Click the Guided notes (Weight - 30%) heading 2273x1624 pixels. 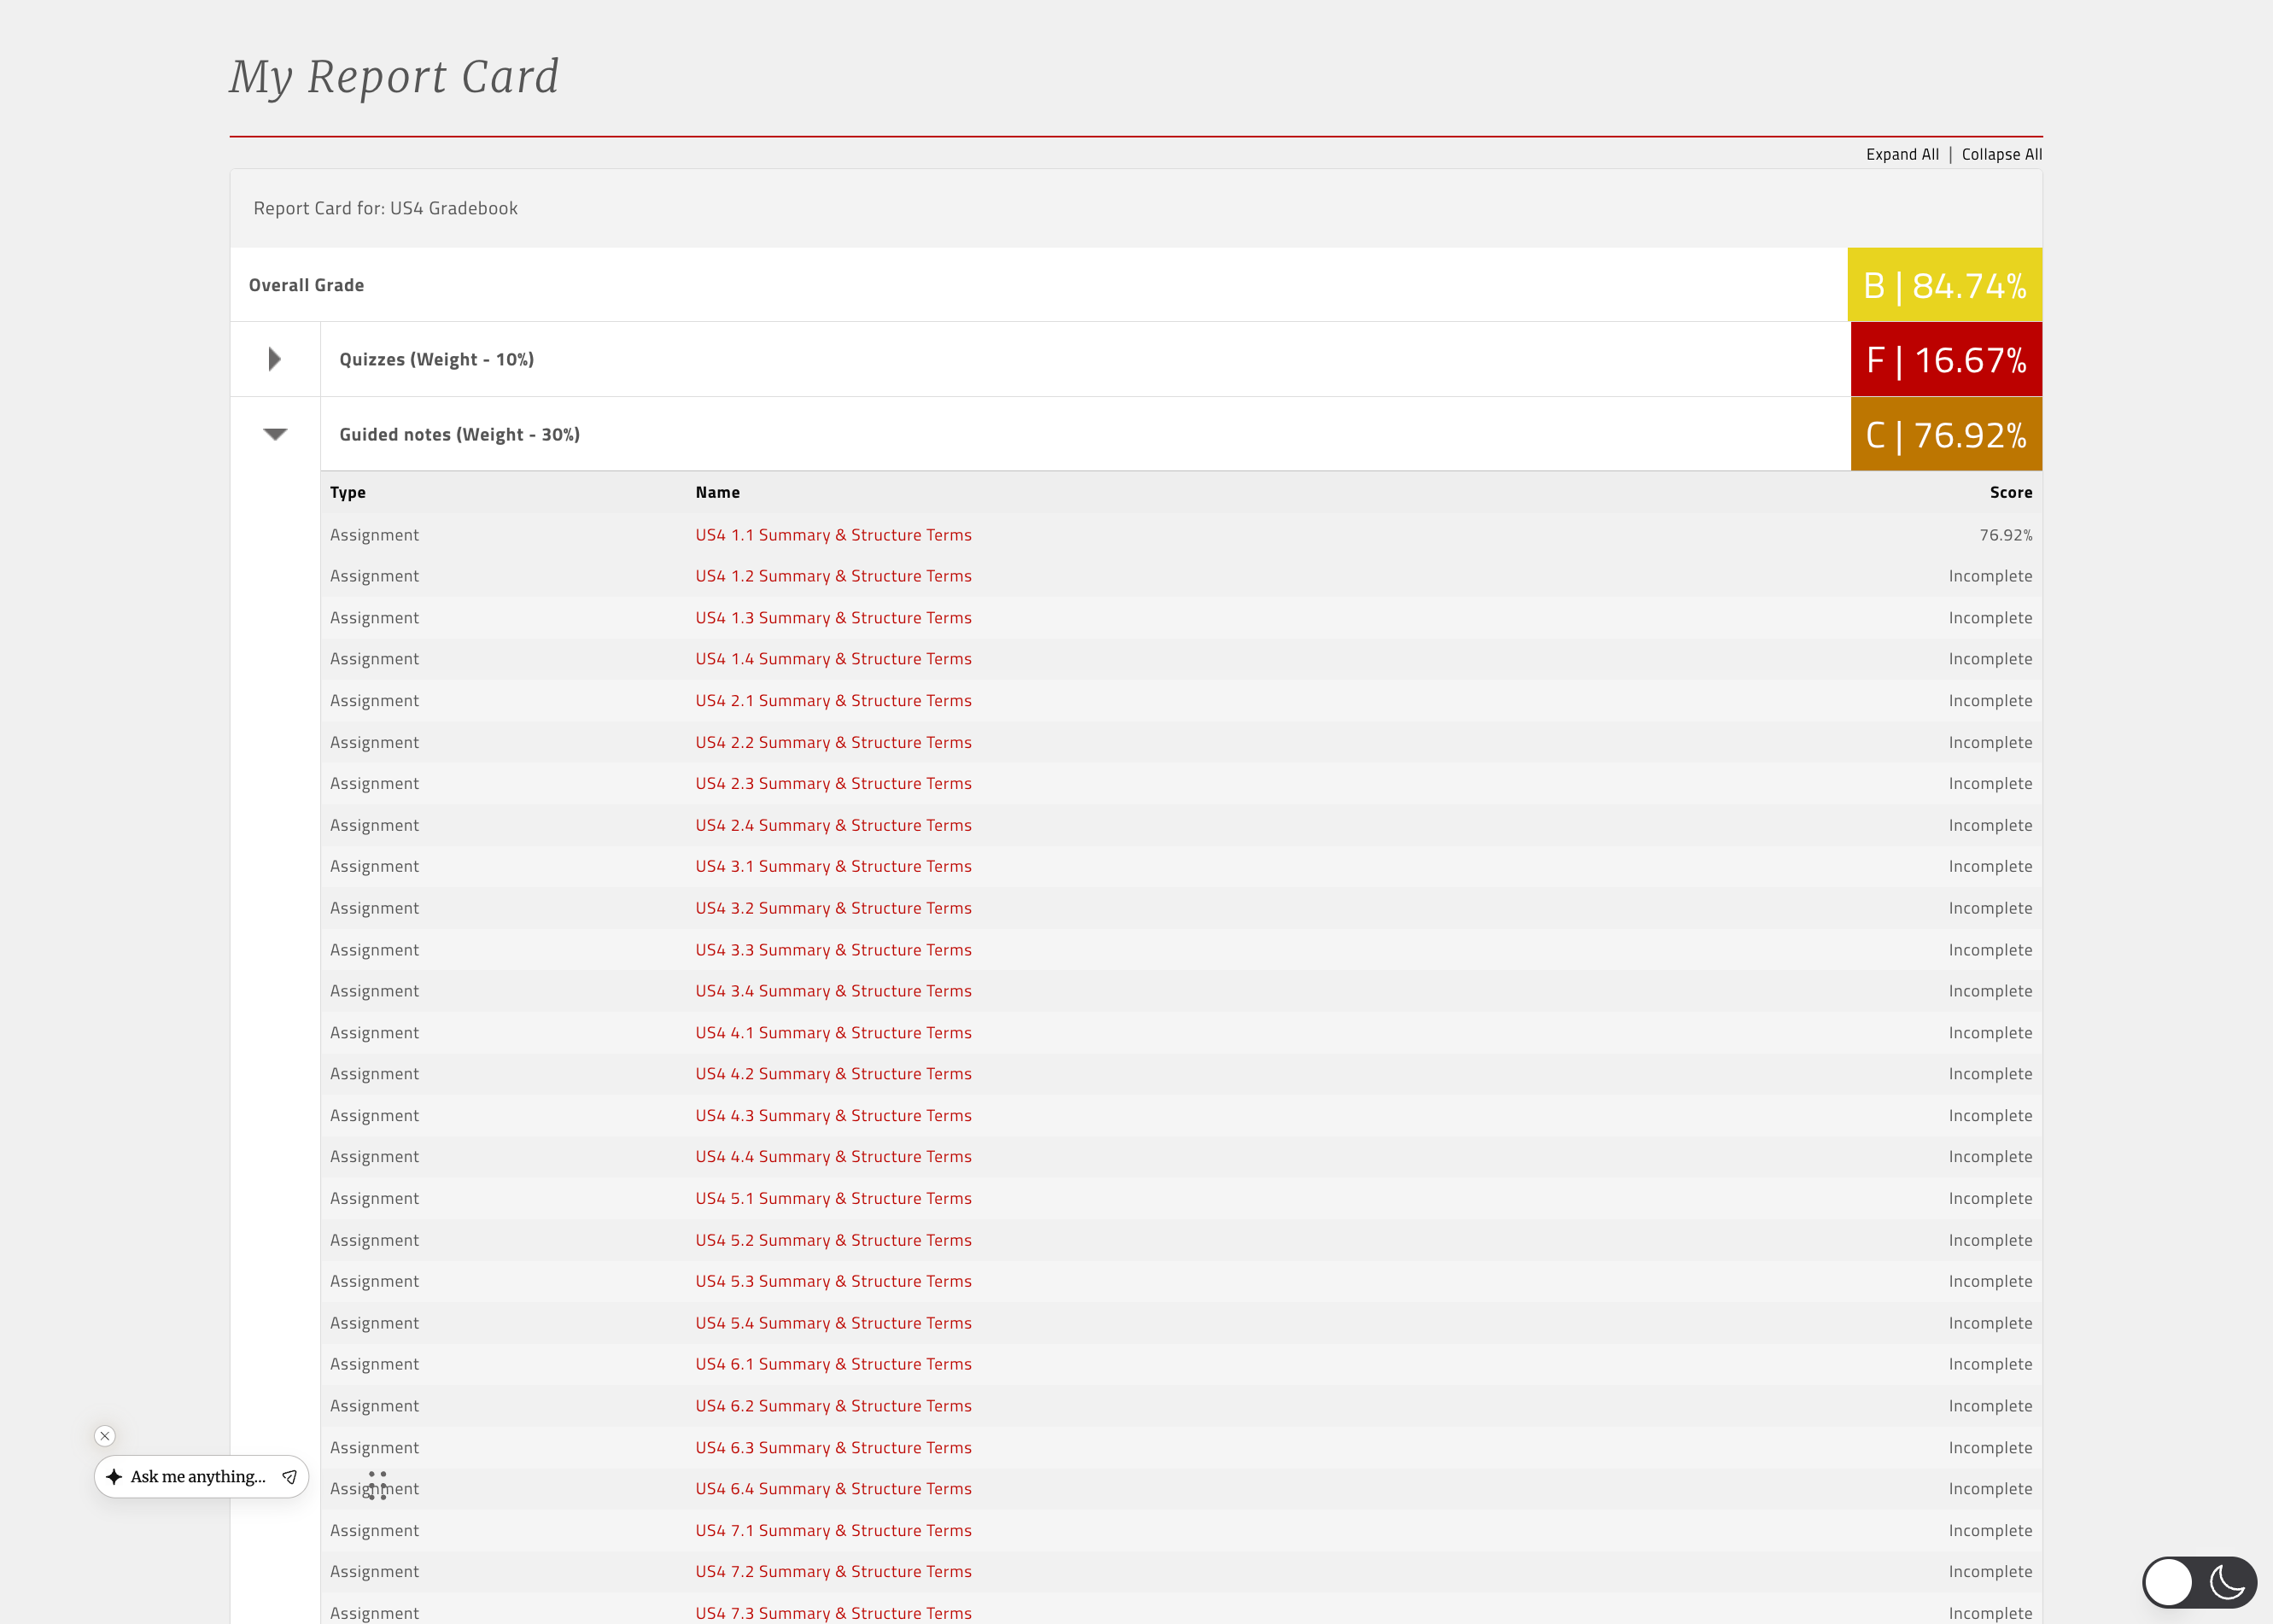[459, 434]
